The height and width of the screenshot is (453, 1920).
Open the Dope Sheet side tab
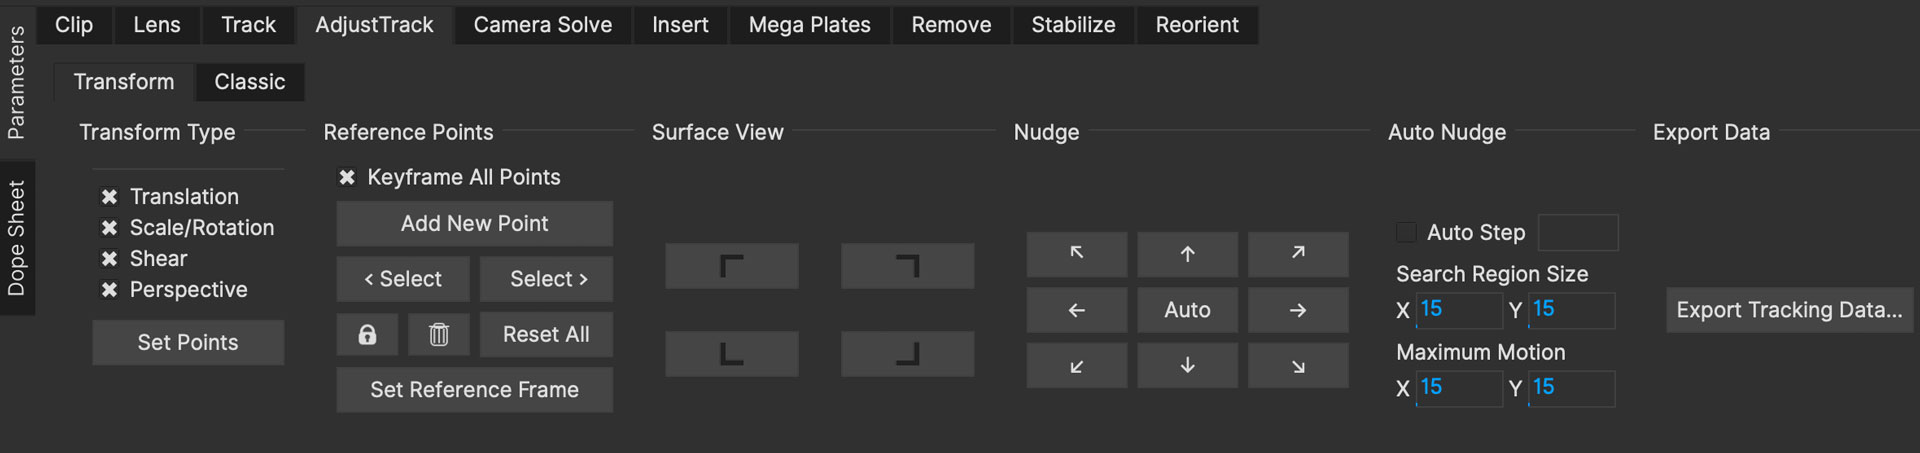[17, 238]
